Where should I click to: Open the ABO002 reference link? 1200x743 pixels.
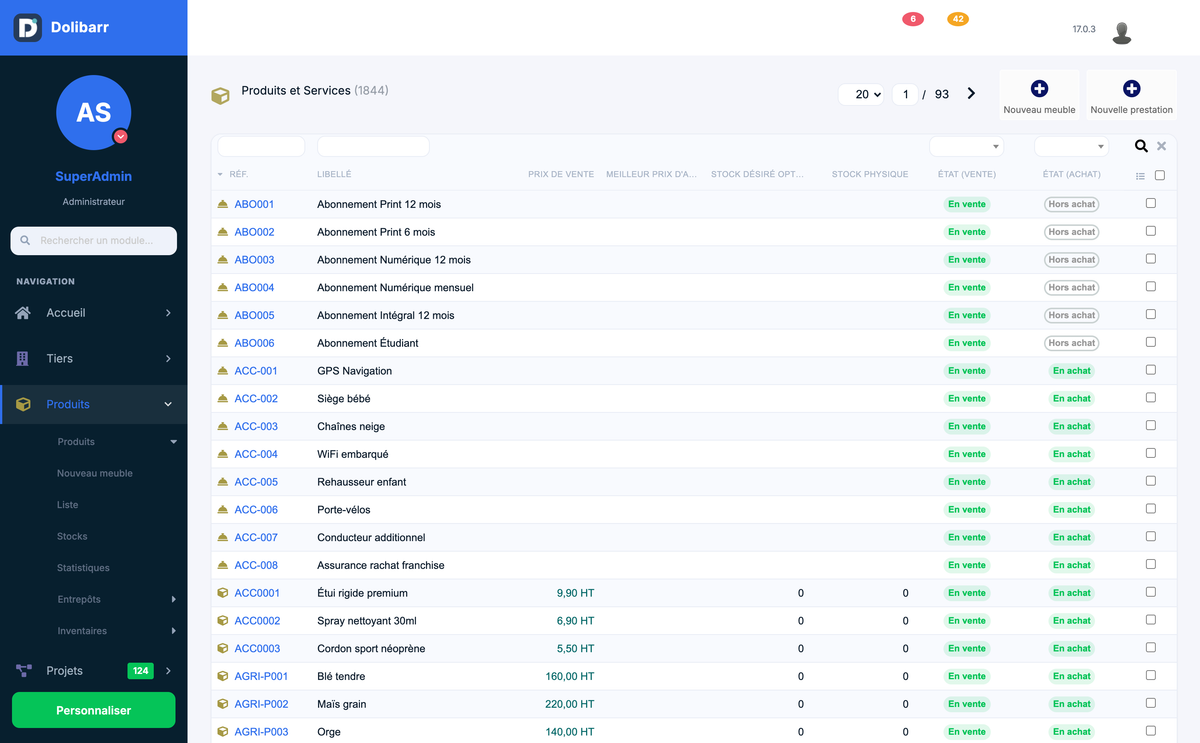254,232
